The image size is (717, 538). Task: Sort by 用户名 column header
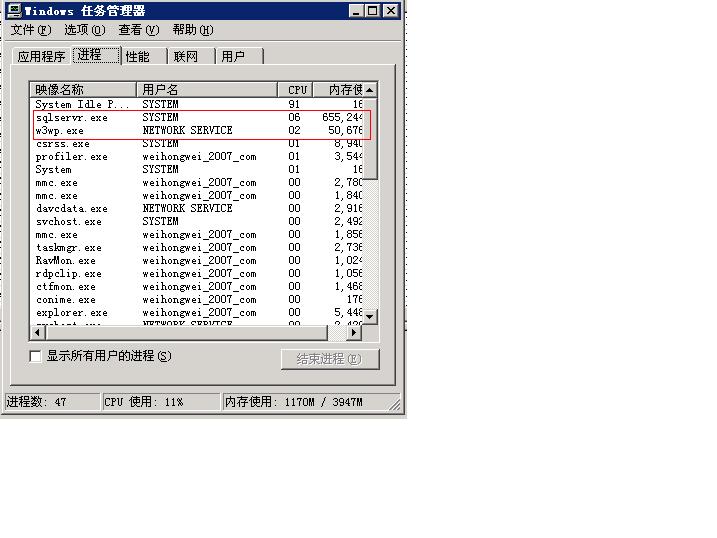pyautogui.click(x=207, y=90)
